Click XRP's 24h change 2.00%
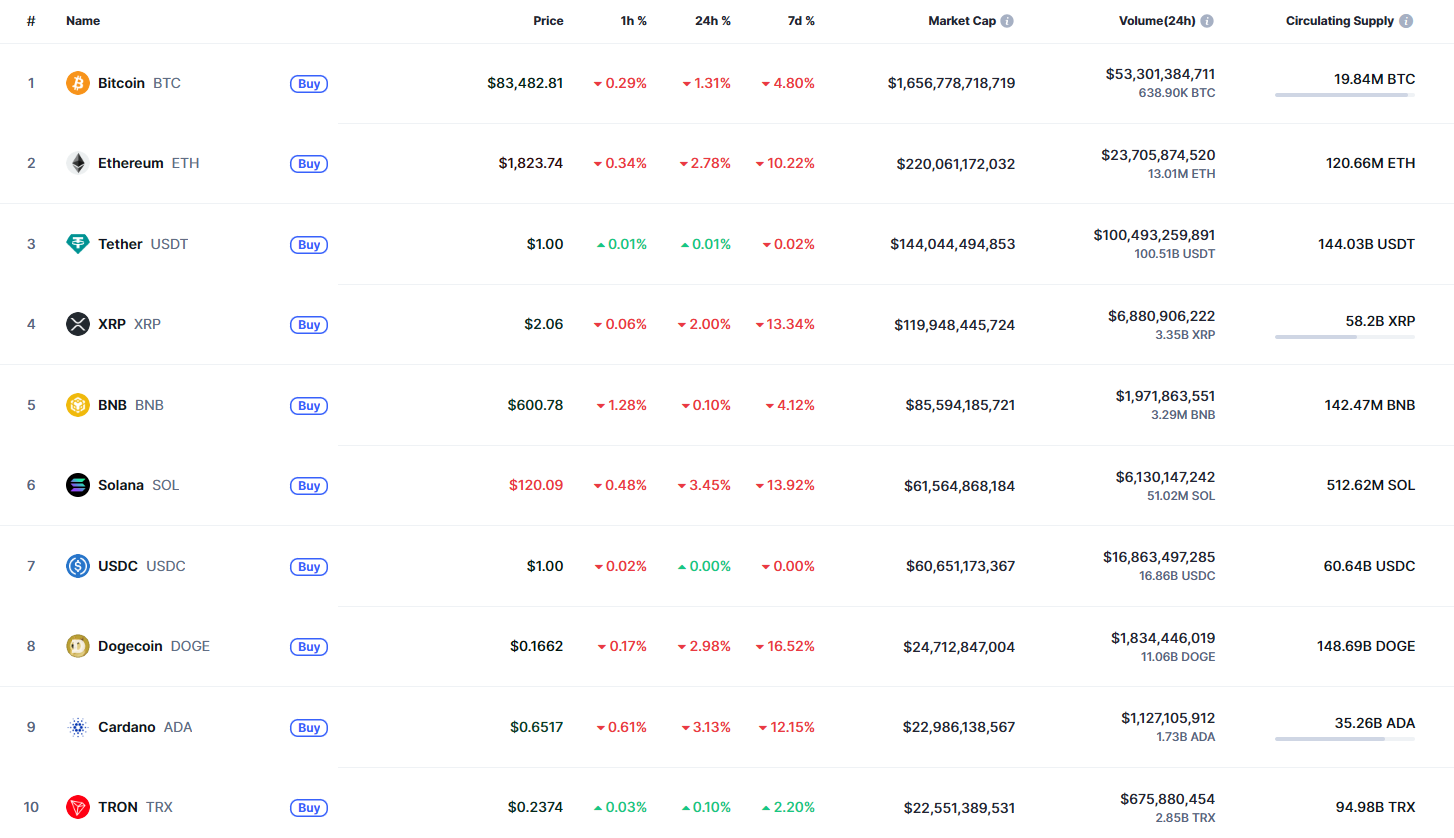1454x838 pixels. tap(704, 324)
